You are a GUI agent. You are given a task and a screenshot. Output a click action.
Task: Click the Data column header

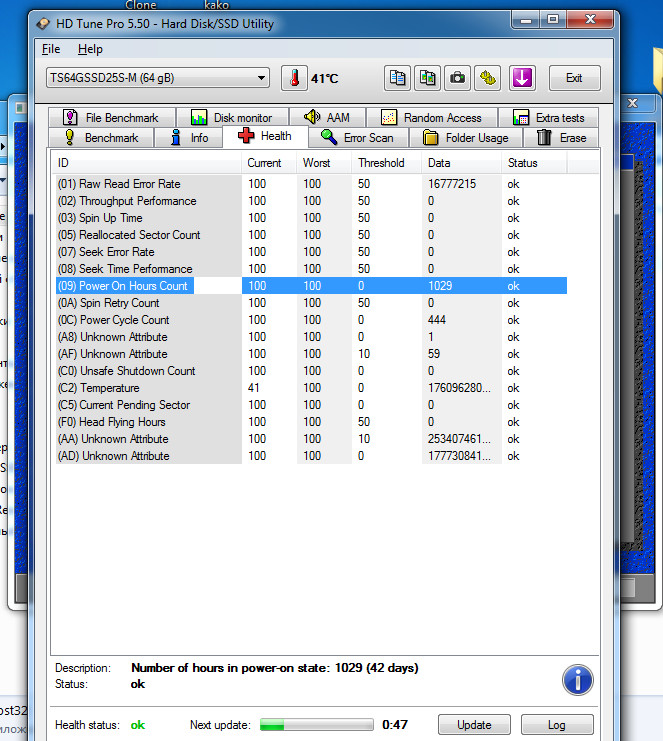click(461, 163)
